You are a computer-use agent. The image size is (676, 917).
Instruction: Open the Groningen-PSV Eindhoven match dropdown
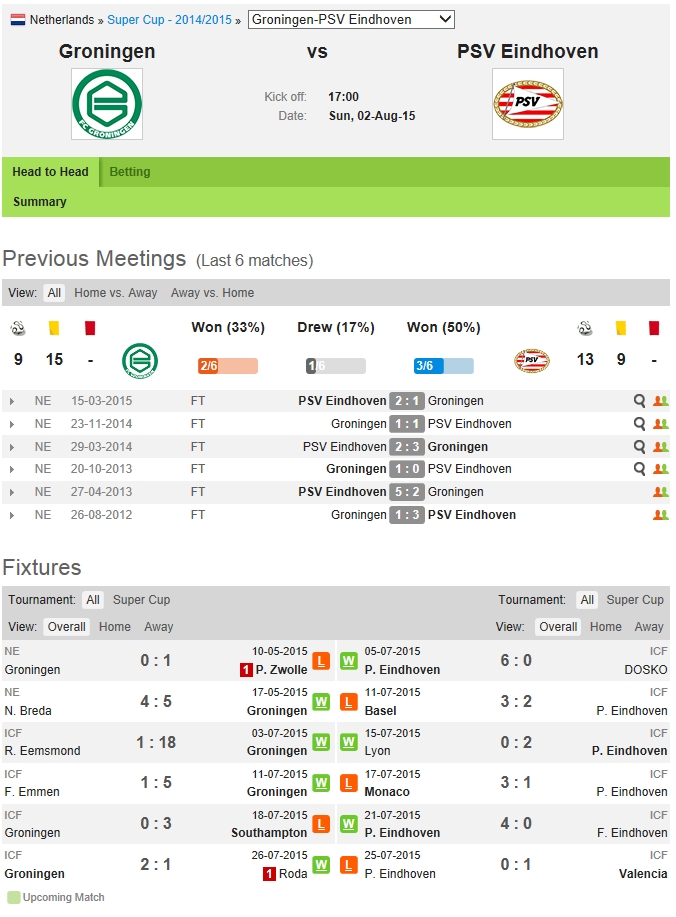click(x=351, y=19)
